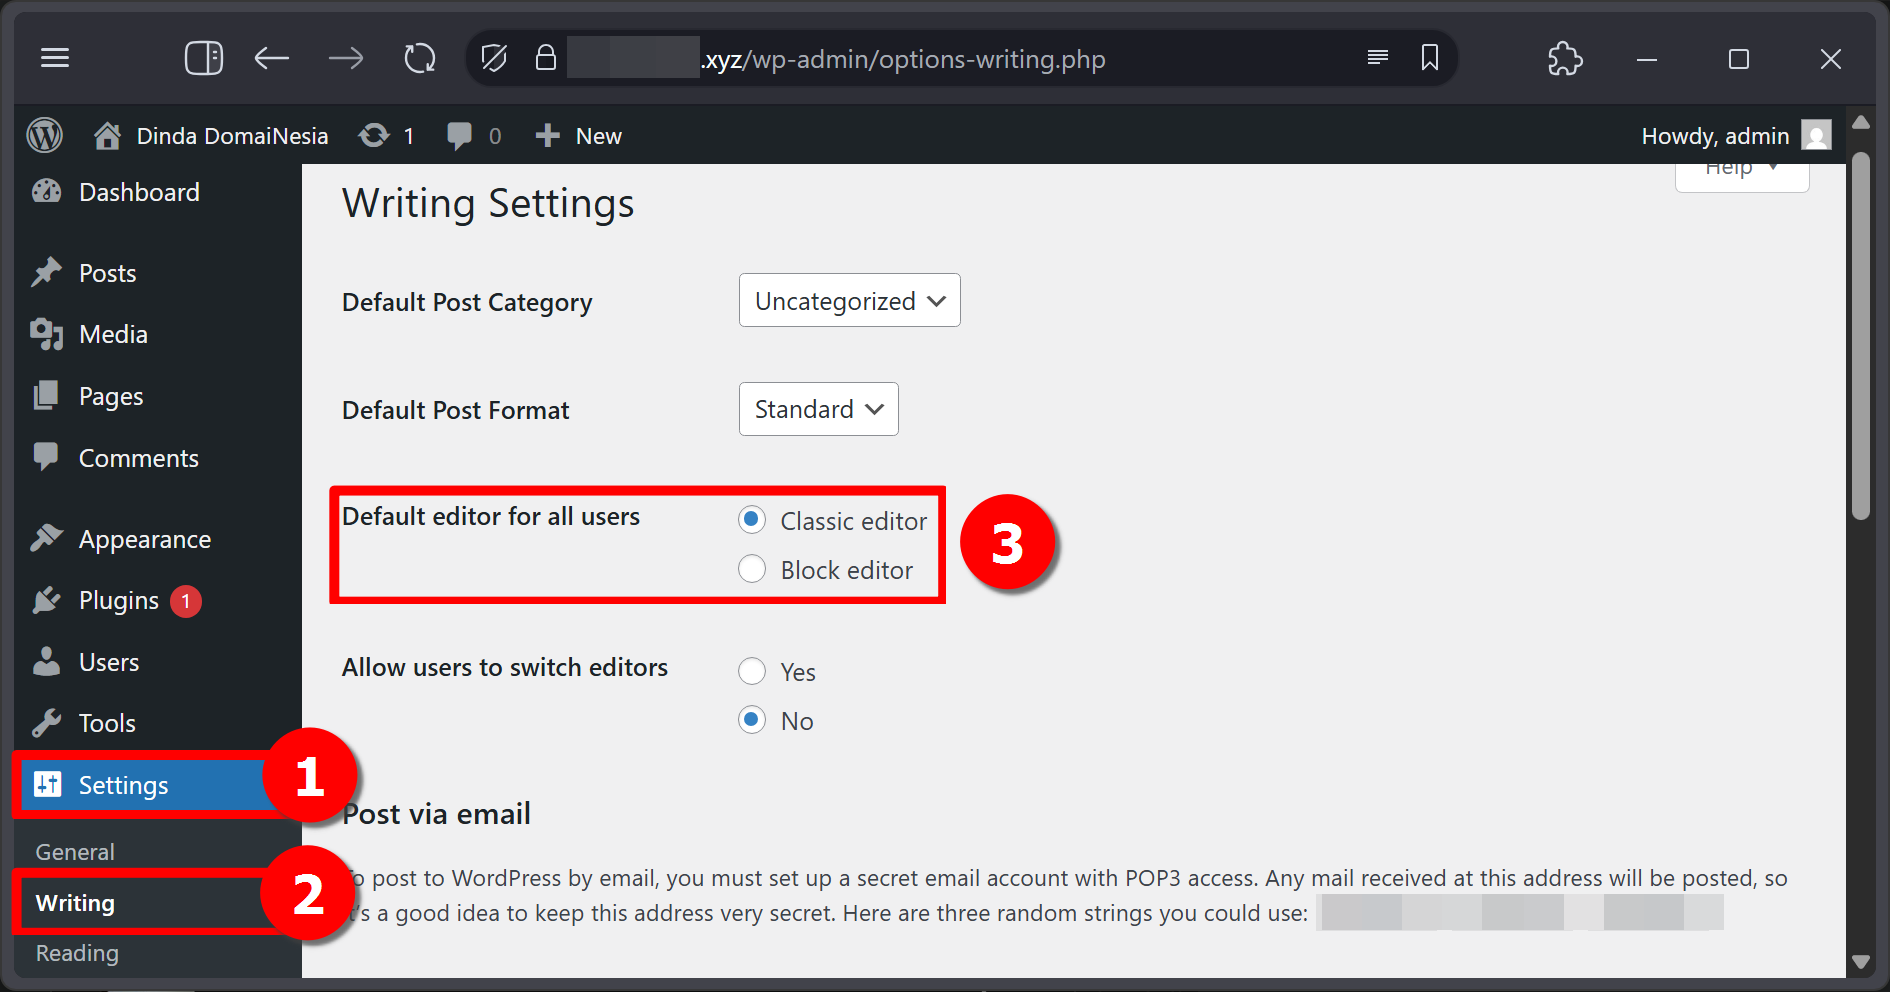The height and width of the screenshot is (992, 1890).
Task: Click the plus icon next to New
Action: coord(547,135)
